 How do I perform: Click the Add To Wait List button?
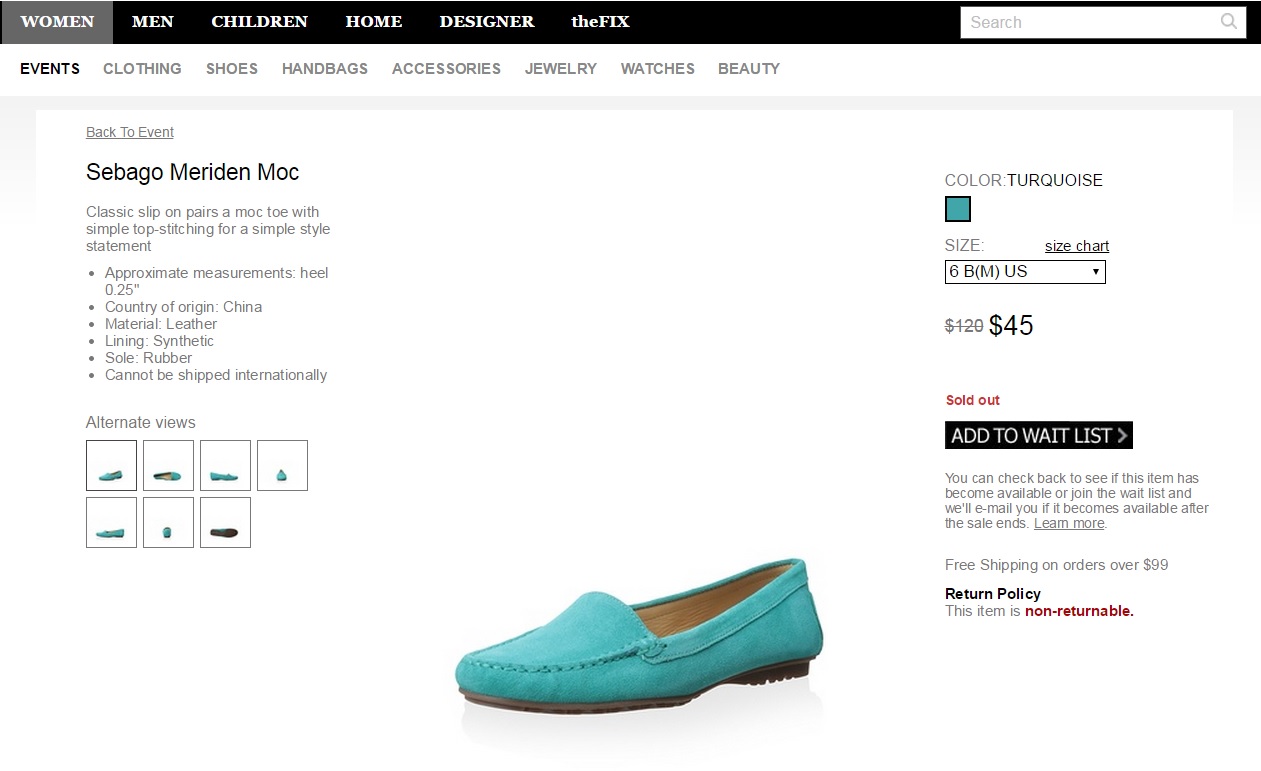click(x=1038, y=435)
